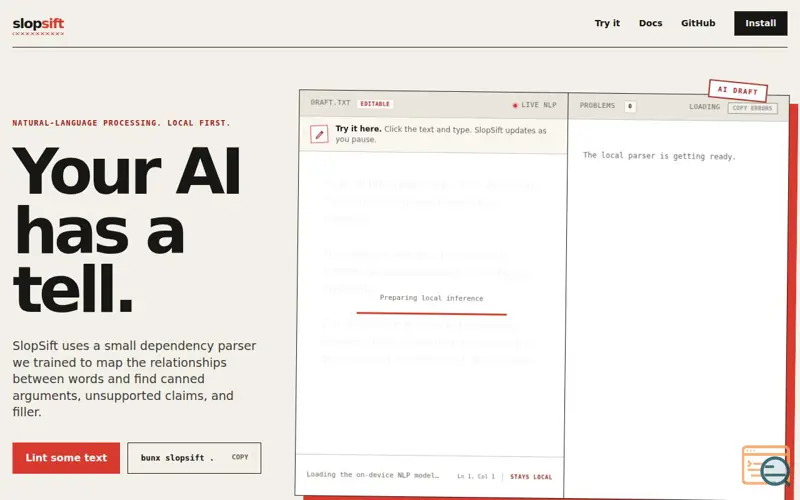Click the 'Natural-language processing. Local first.' tagline
The width and height of the screenshot is (800, 500).
[121, 123]
